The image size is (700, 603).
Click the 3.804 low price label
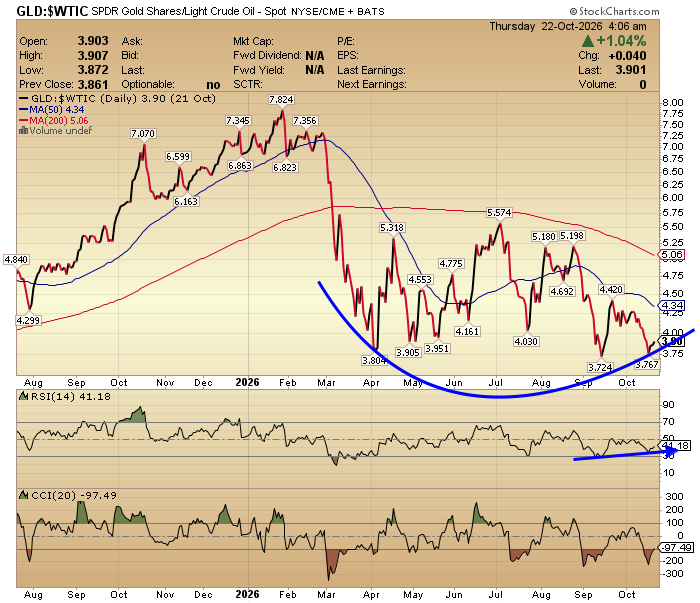pos(374,360)
